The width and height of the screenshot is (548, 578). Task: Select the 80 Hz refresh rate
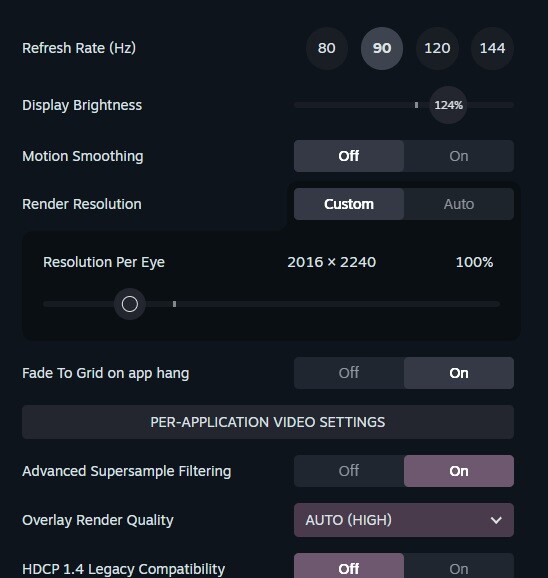pyautogui.click(x=327, y=48)
